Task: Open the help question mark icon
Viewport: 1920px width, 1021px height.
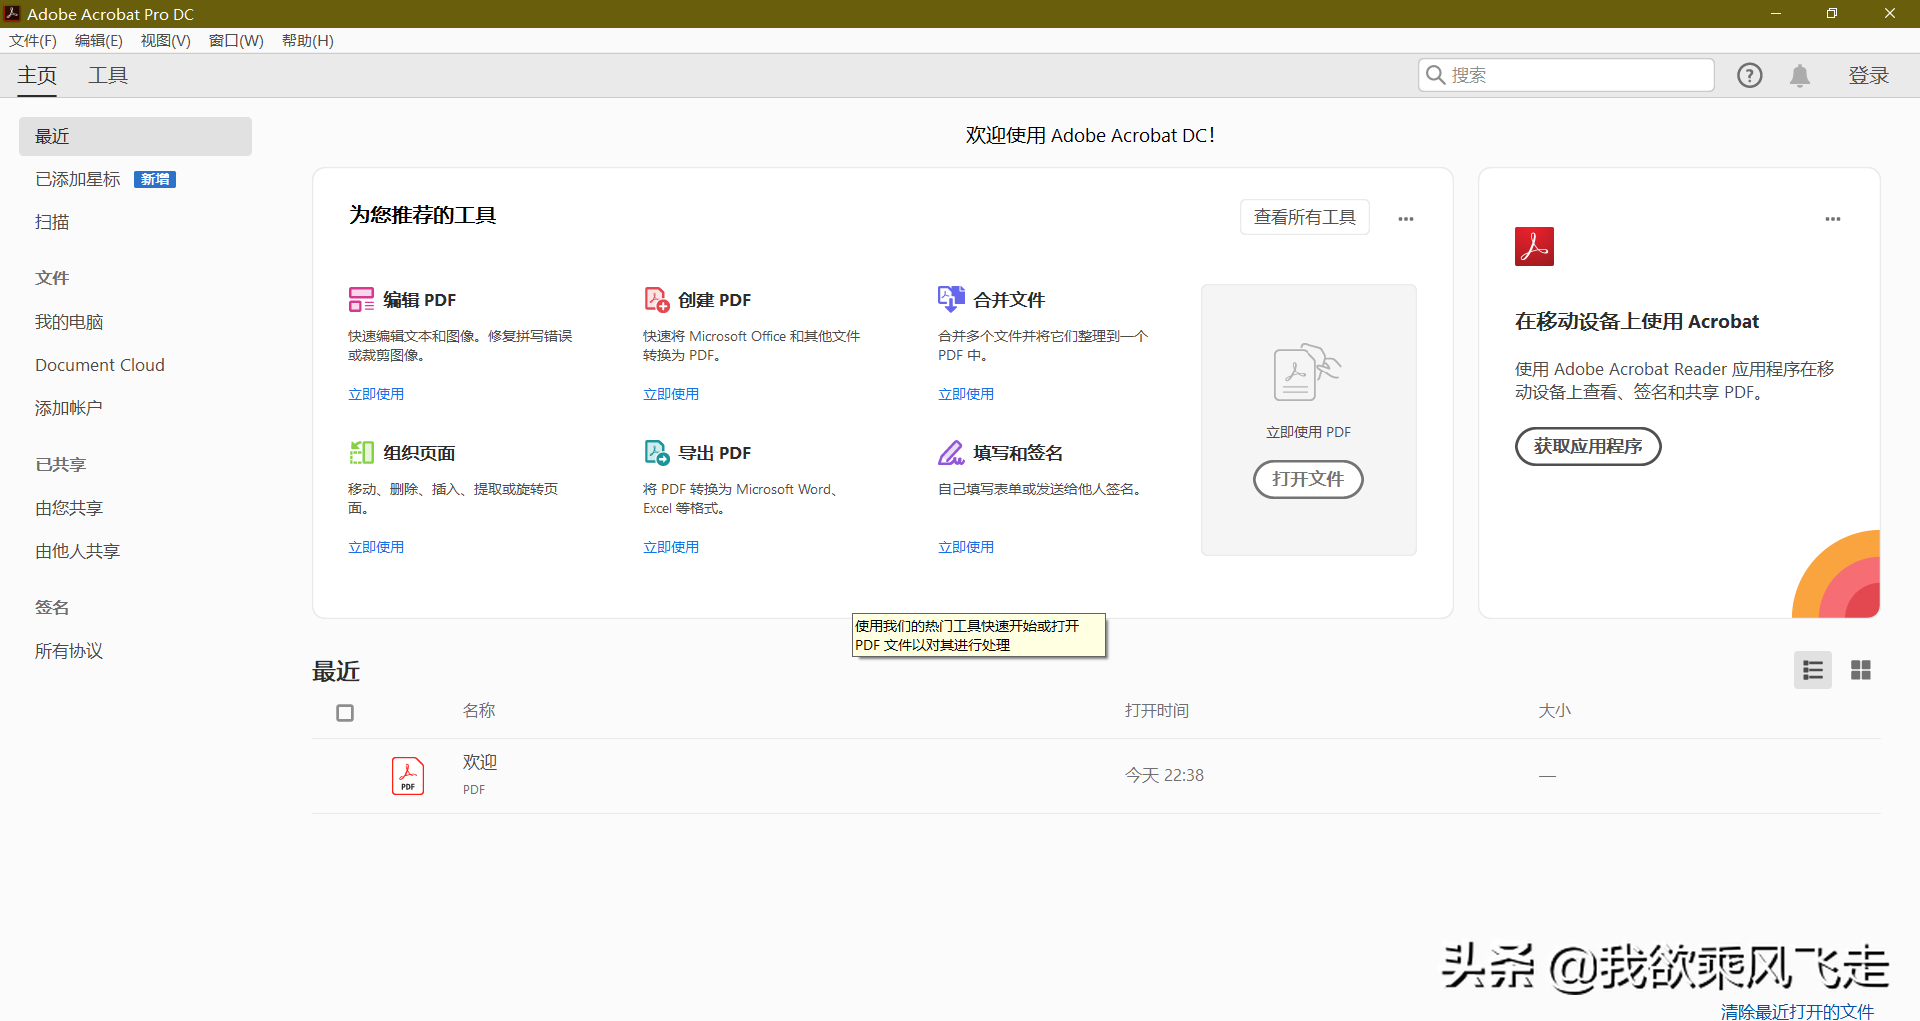Action: pos(1750,75)
